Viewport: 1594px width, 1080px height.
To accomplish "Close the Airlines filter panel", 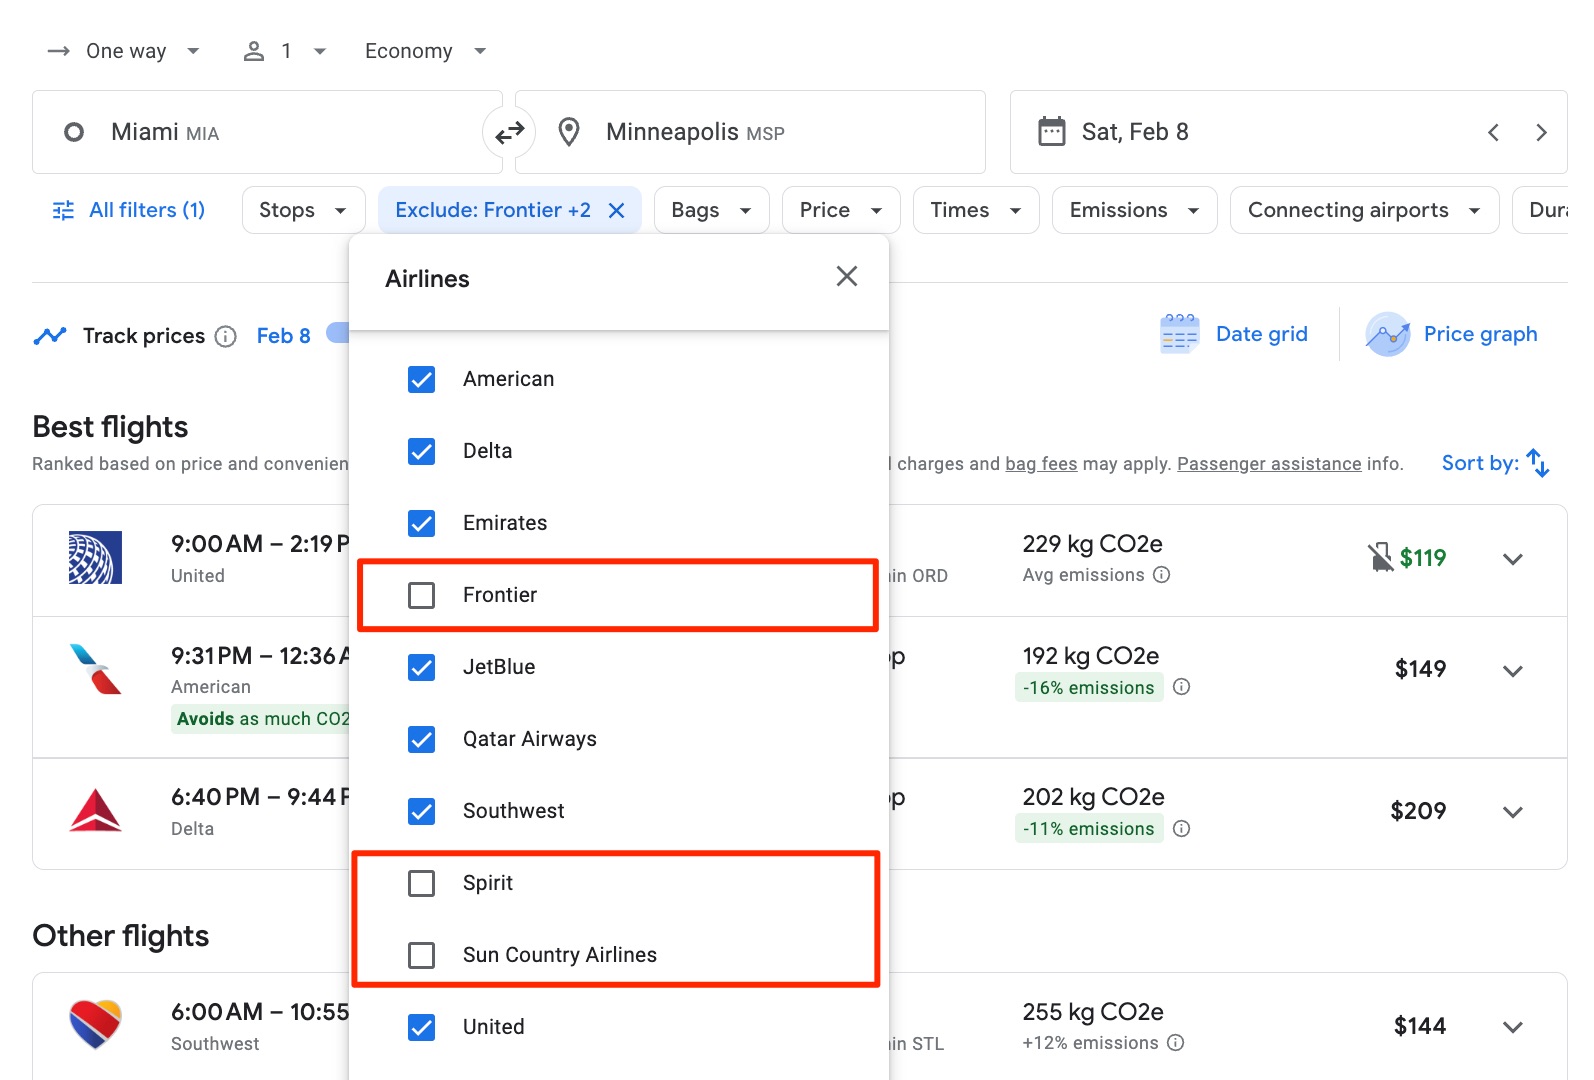I will click(847, 276).
